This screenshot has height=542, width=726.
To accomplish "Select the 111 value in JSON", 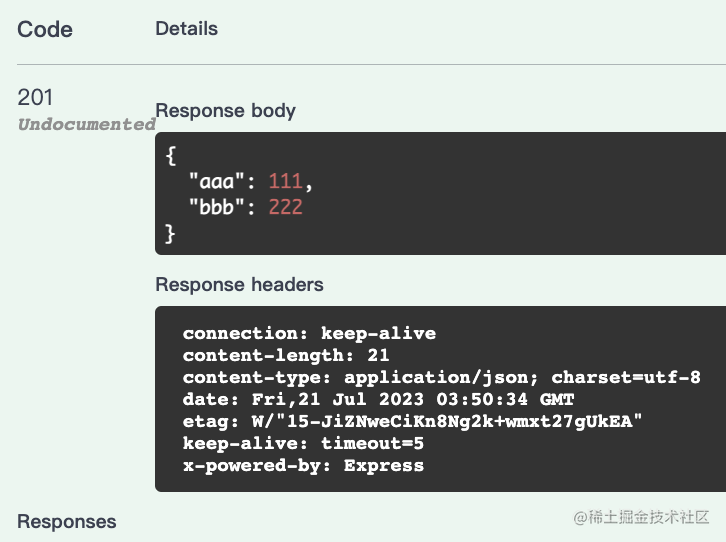I will 285,181.
